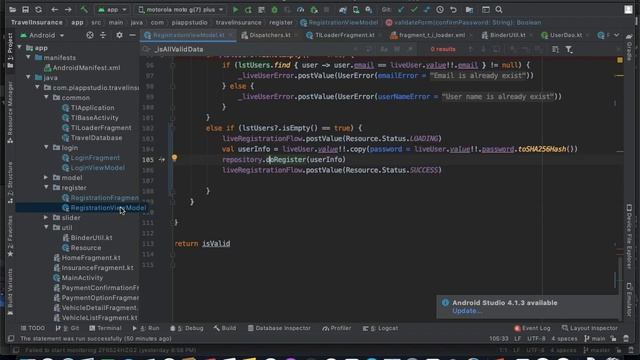This screenshot has height=360, width=640.
Task: Collapse the common package
Action: click(46, 98)
